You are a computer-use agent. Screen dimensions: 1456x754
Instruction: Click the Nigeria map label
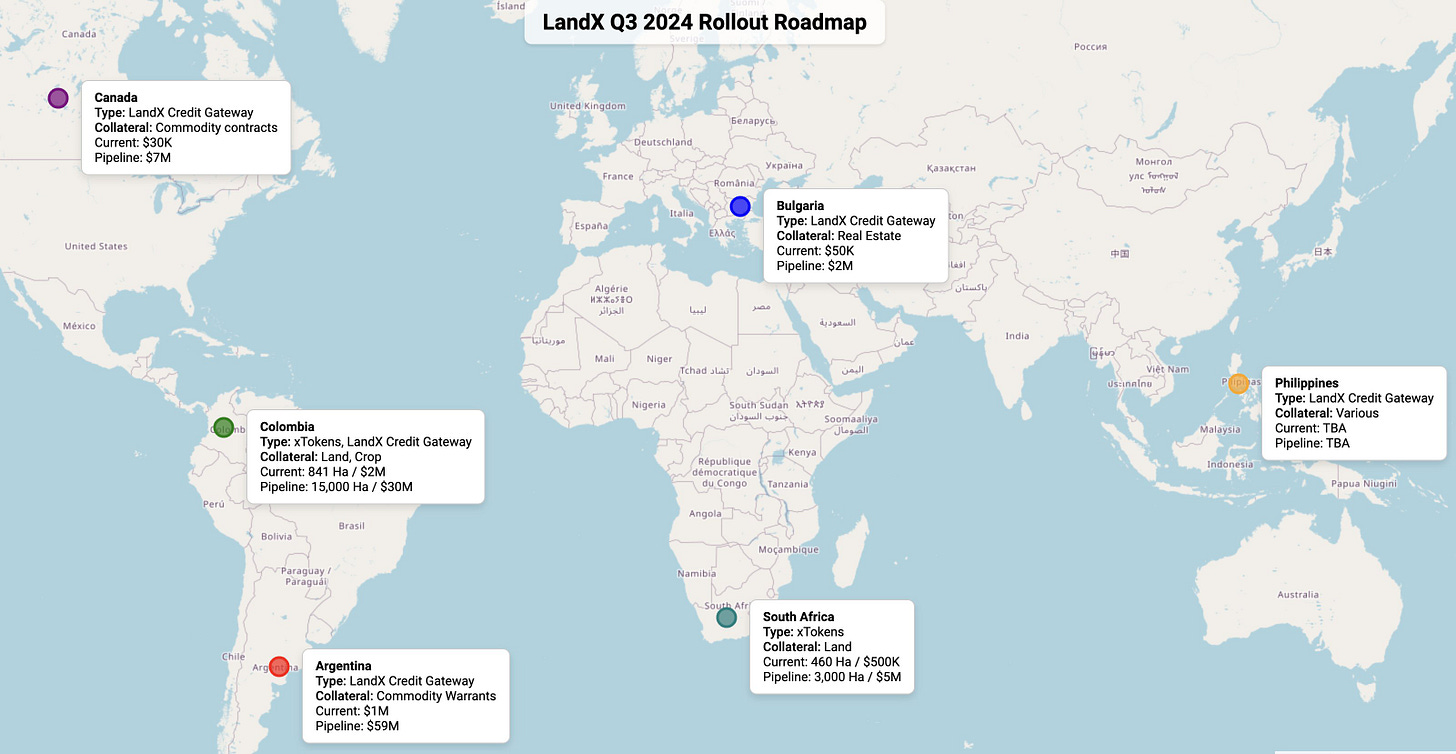(648, 405)
